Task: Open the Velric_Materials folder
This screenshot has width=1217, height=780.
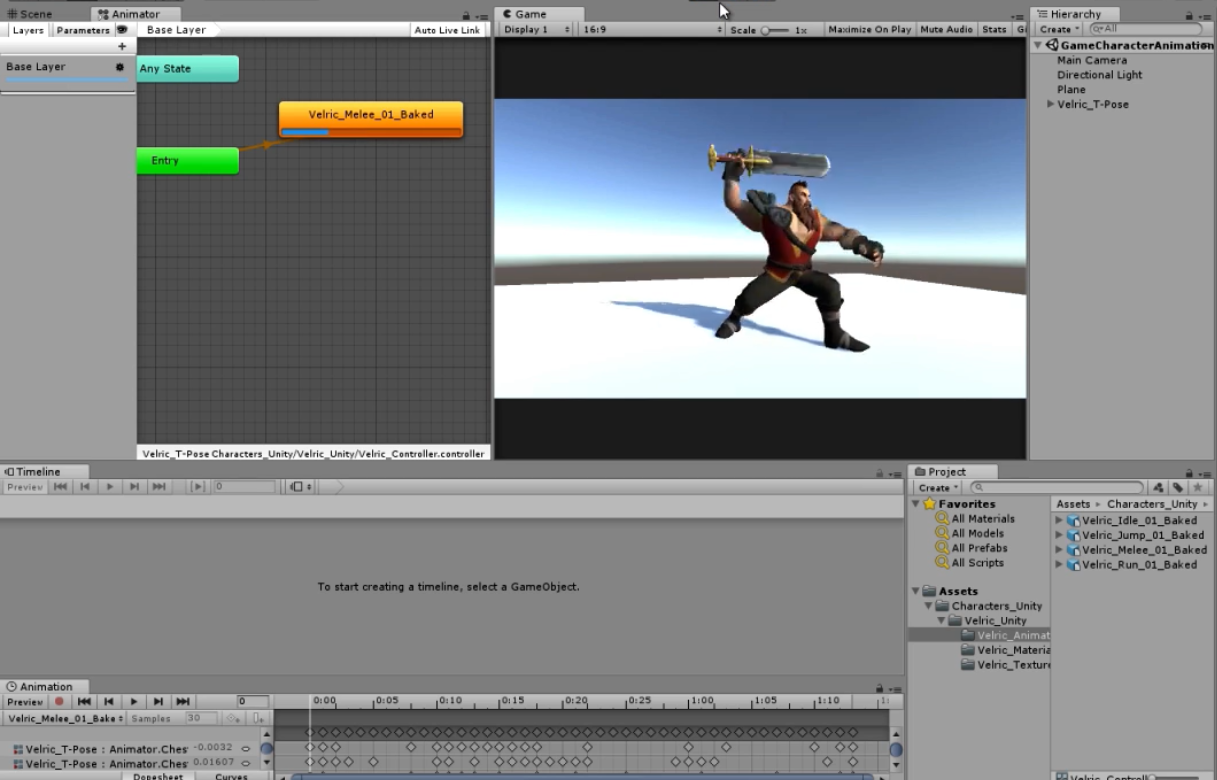Action: coord(1005,650)
